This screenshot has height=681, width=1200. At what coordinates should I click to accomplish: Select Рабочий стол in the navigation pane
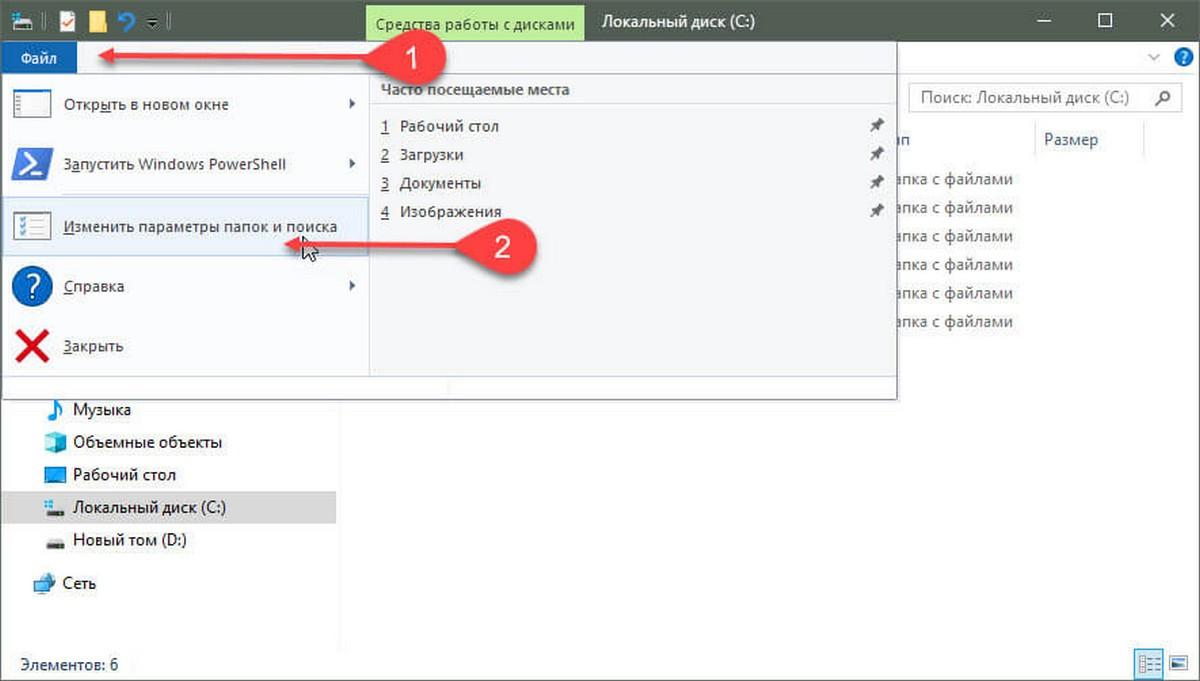click(x=124, y=475)
